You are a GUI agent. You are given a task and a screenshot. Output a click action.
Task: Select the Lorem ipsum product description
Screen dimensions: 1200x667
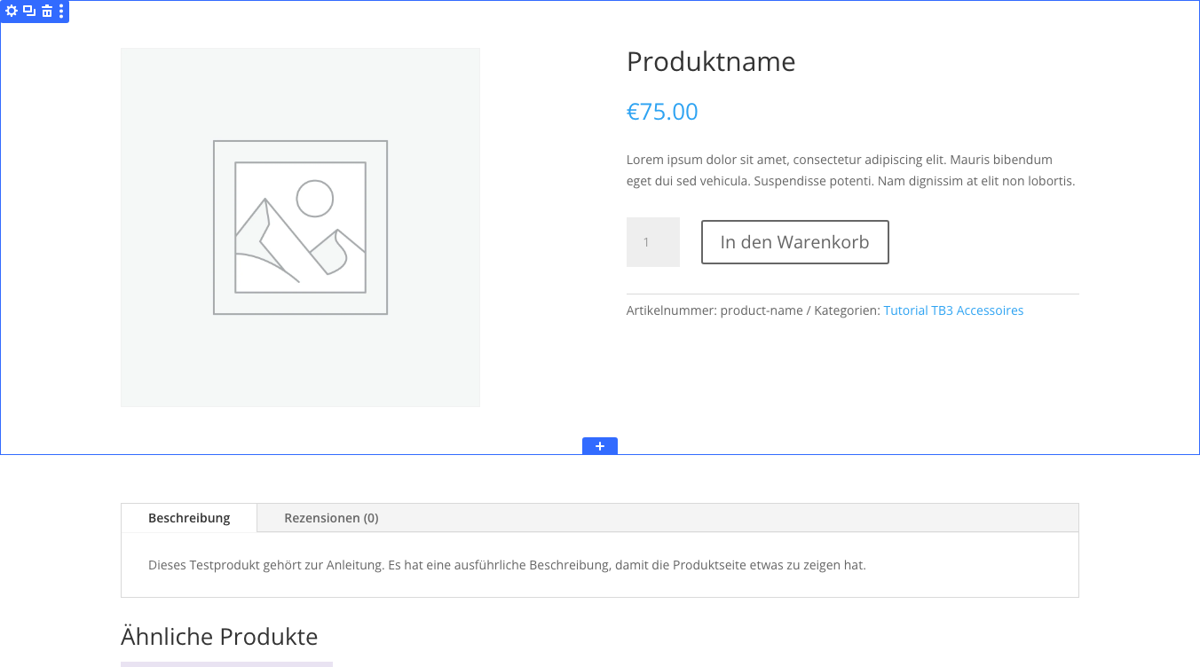coord(851,171)
